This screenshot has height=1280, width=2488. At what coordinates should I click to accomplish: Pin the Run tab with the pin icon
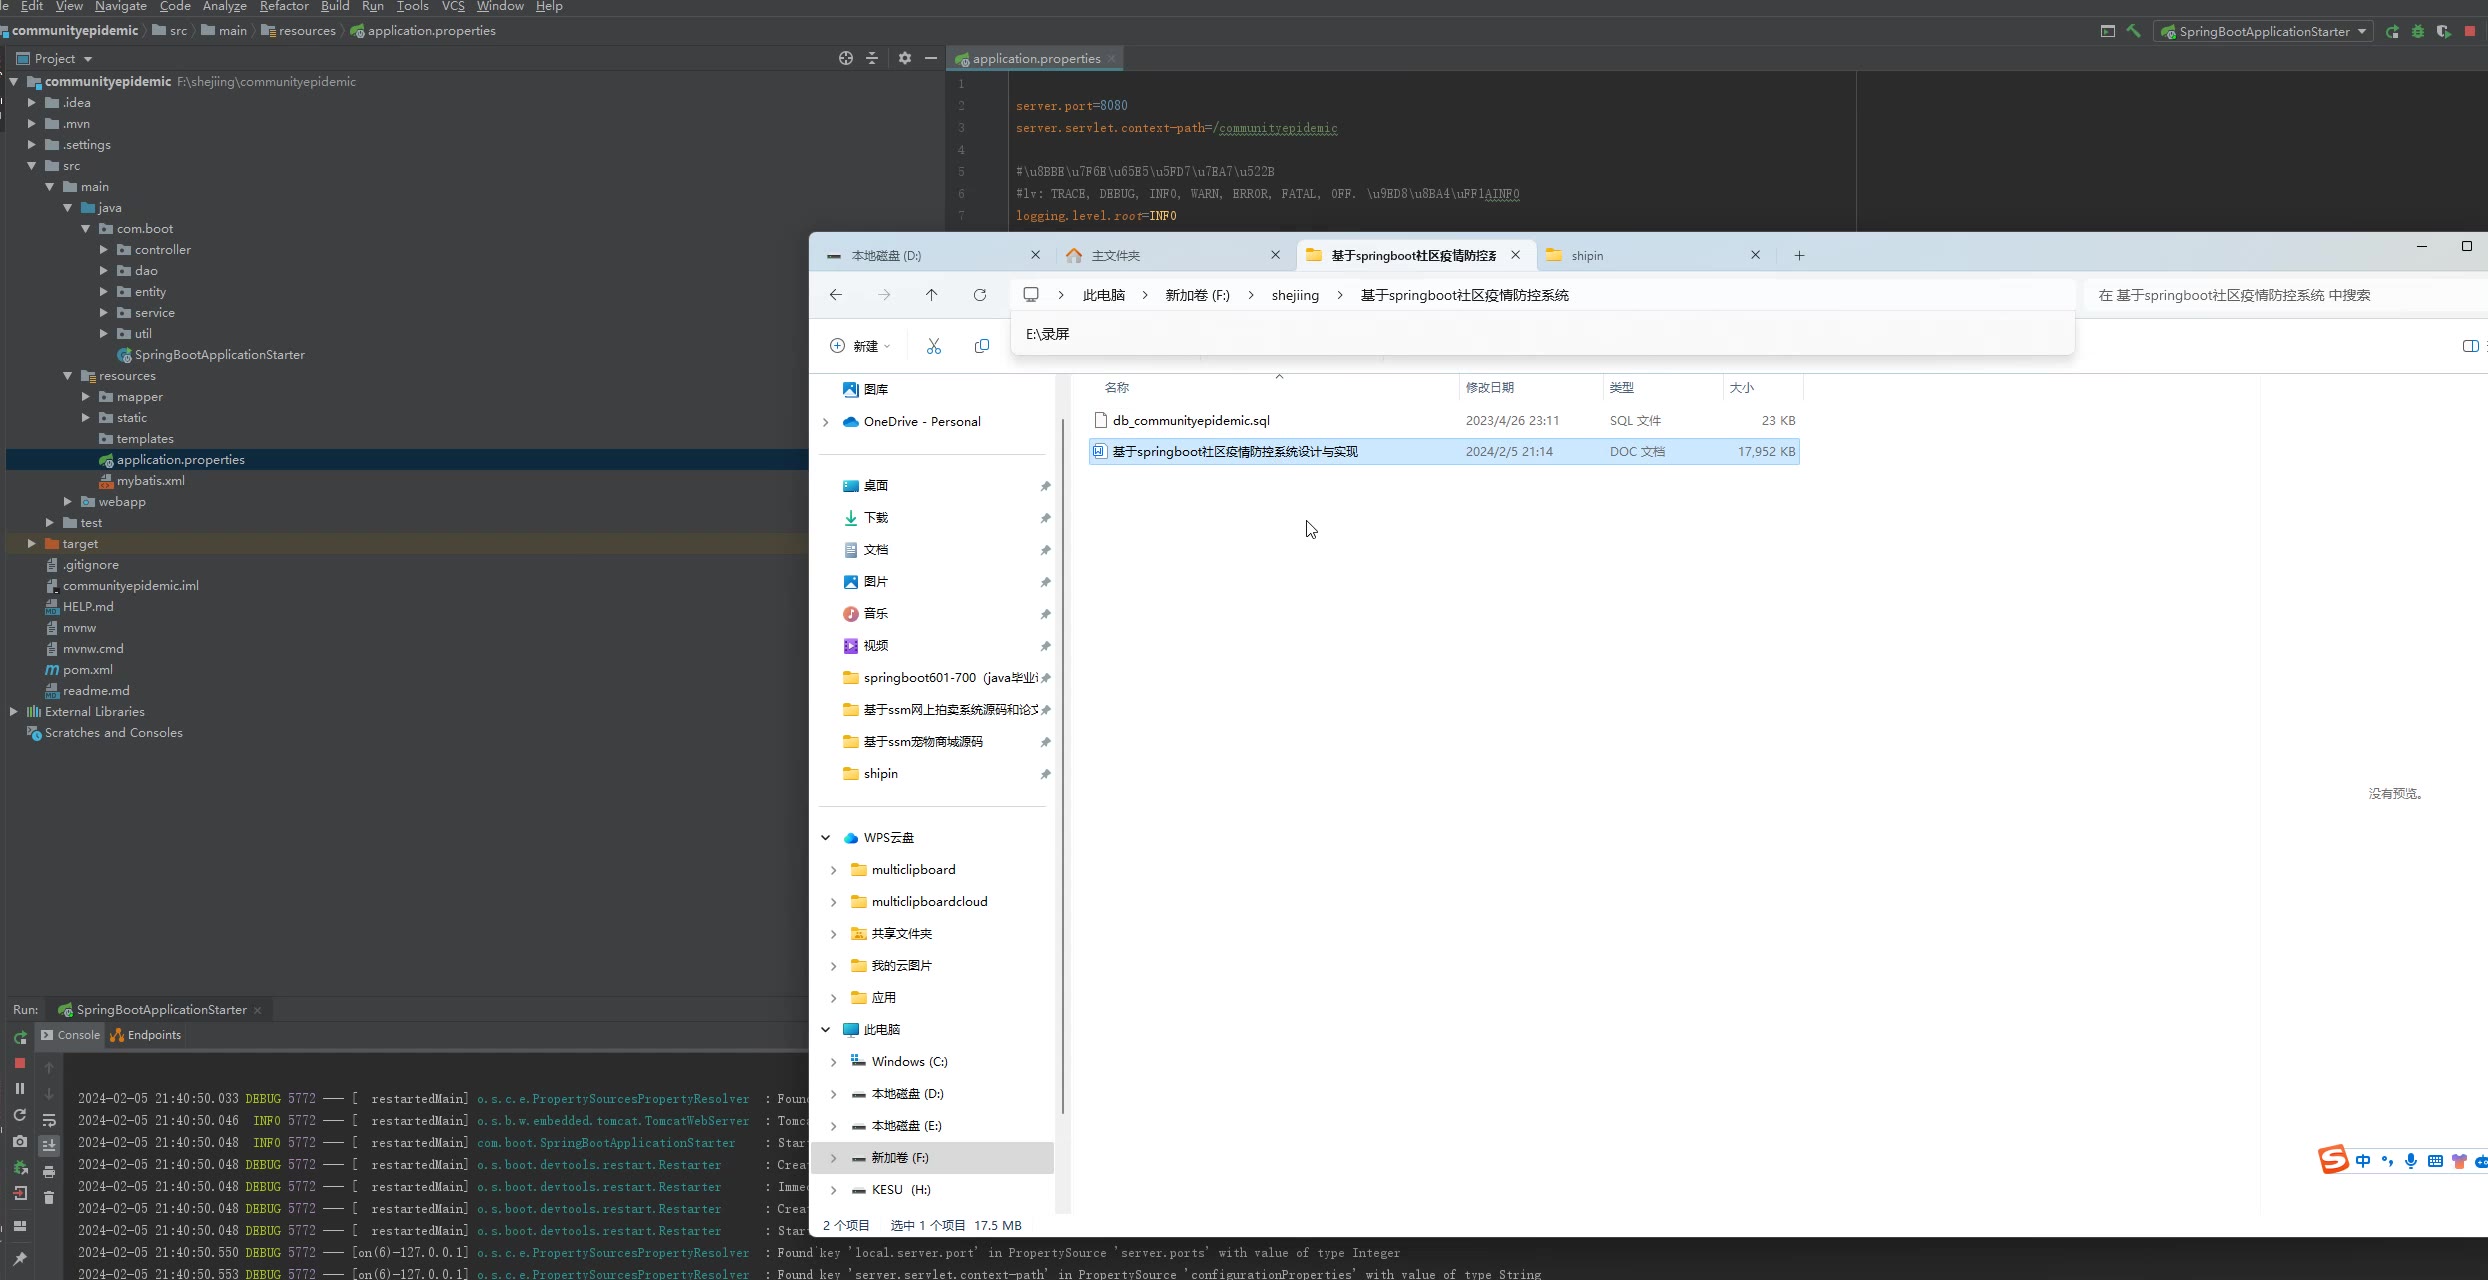tap(20, 1258)
